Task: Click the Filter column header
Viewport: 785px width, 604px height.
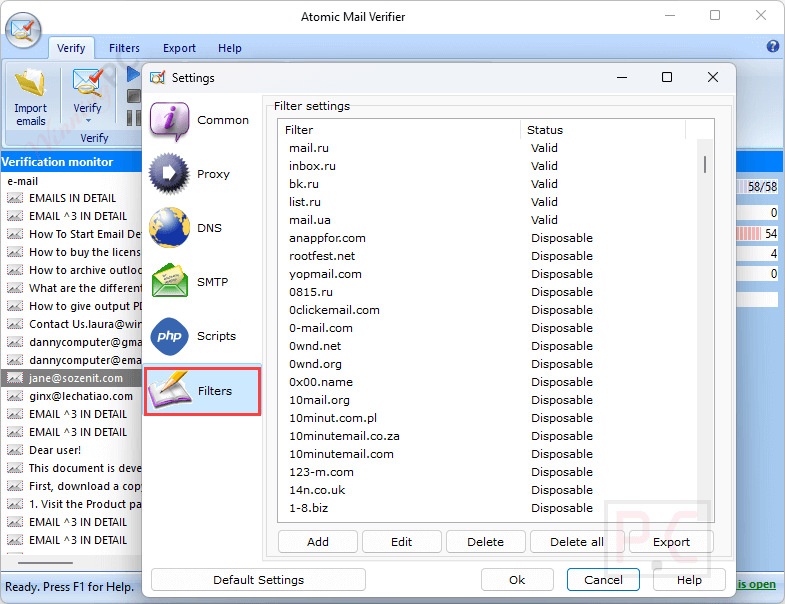Action: [x=400, y=130]
